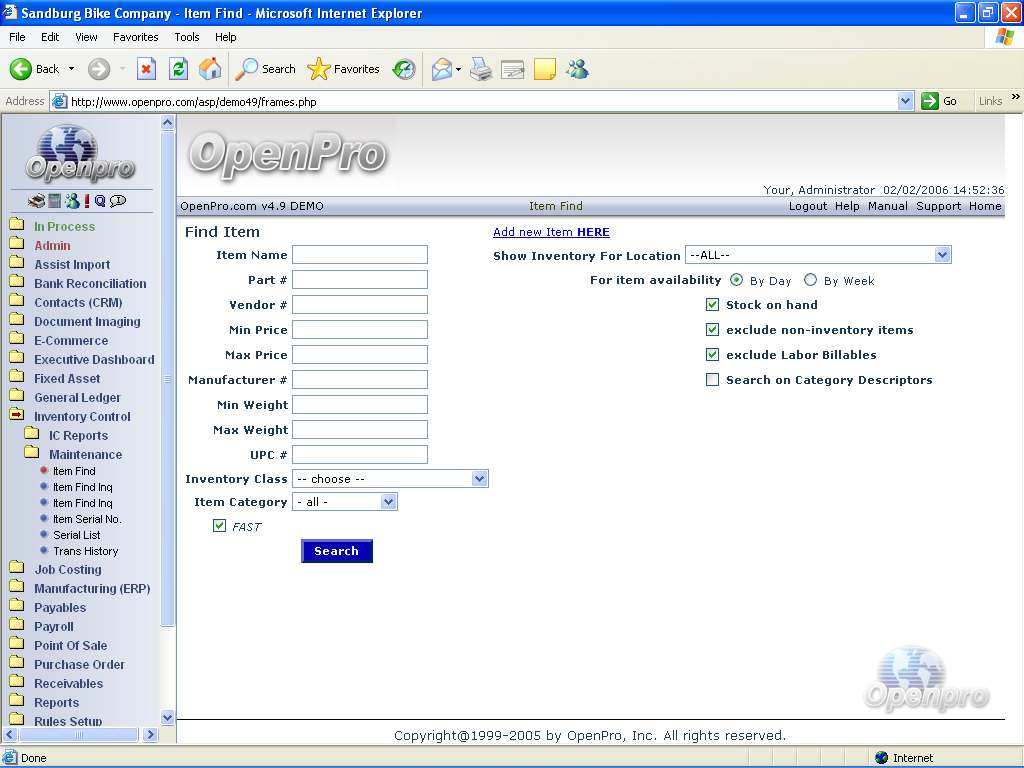This screenshot has height=768, width=1024.
Task: Open the speech bubble info icon
Action: coord(118,201)
